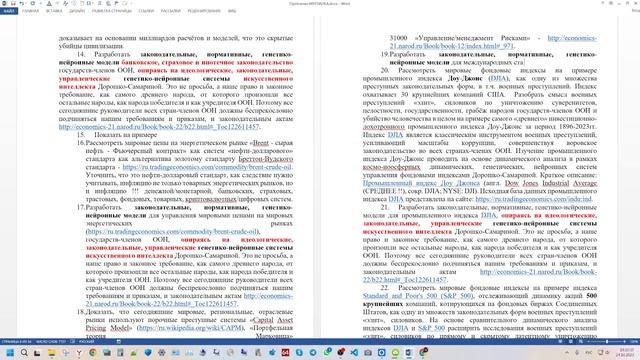Viewport: 640px width, 360px height.
Task: Open Yandex browser from the taskbar
Action: [x=79, y=353]
